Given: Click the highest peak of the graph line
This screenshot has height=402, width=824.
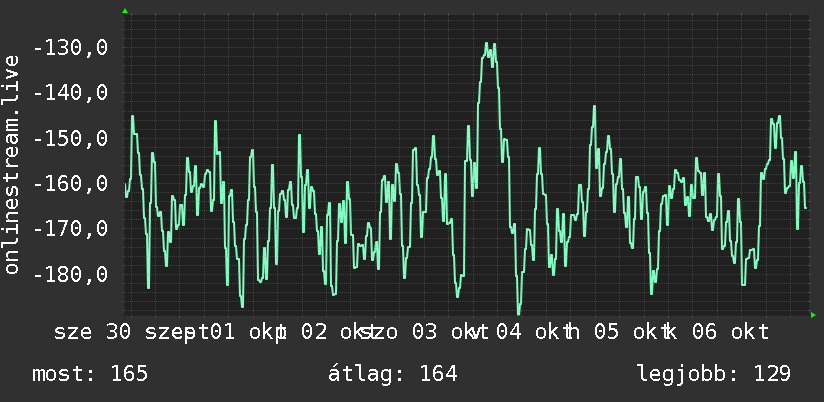Looking at the screenshot, I should (487, 44).
